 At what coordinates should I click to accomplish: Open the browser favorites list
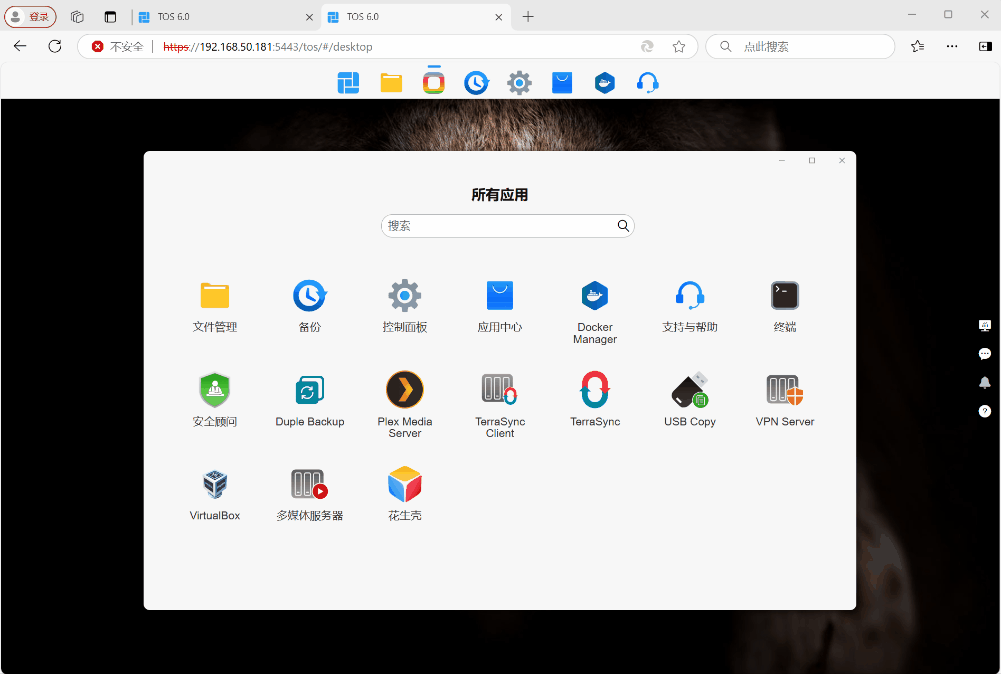(x=917, y=46)
